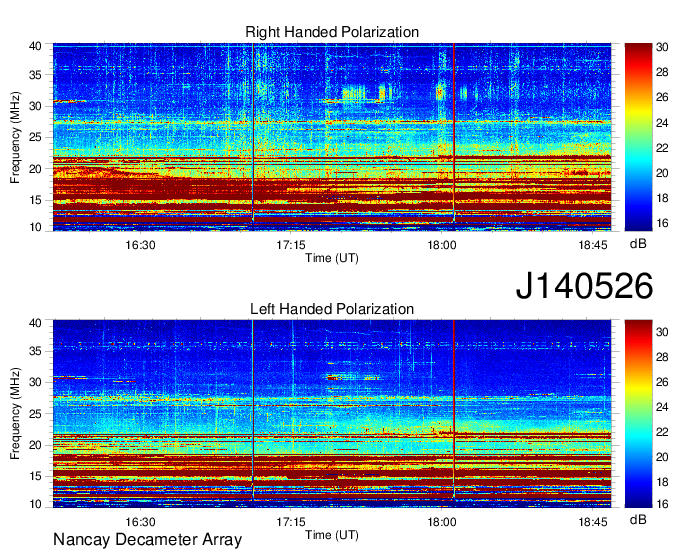Select the J140526 observation label
This screenshot has width=680, height=552.
(584, 286)
